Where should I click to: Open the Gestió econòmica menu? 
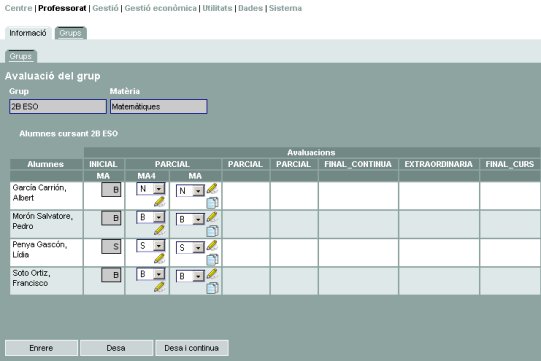tap(160, 8)
